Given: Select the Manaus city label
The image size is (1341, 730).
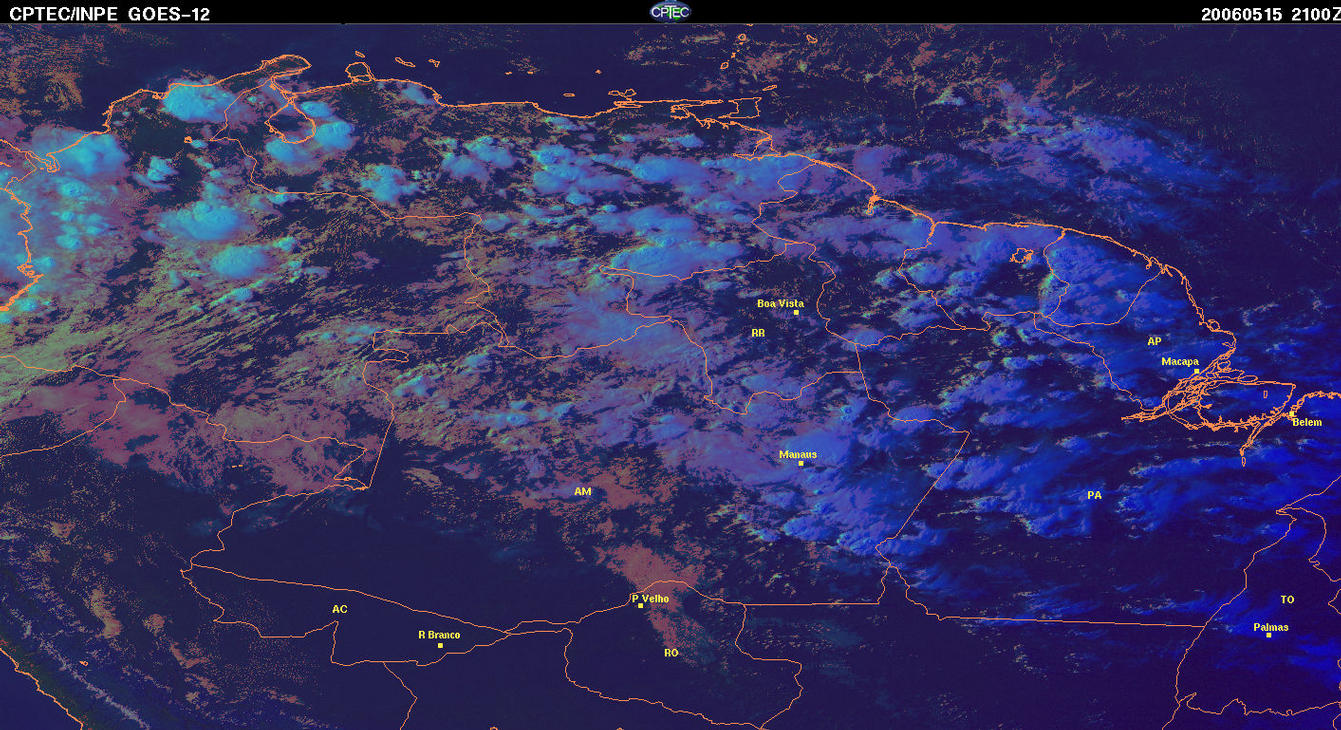Looking at the screenshot, I should tap(798, 454).
